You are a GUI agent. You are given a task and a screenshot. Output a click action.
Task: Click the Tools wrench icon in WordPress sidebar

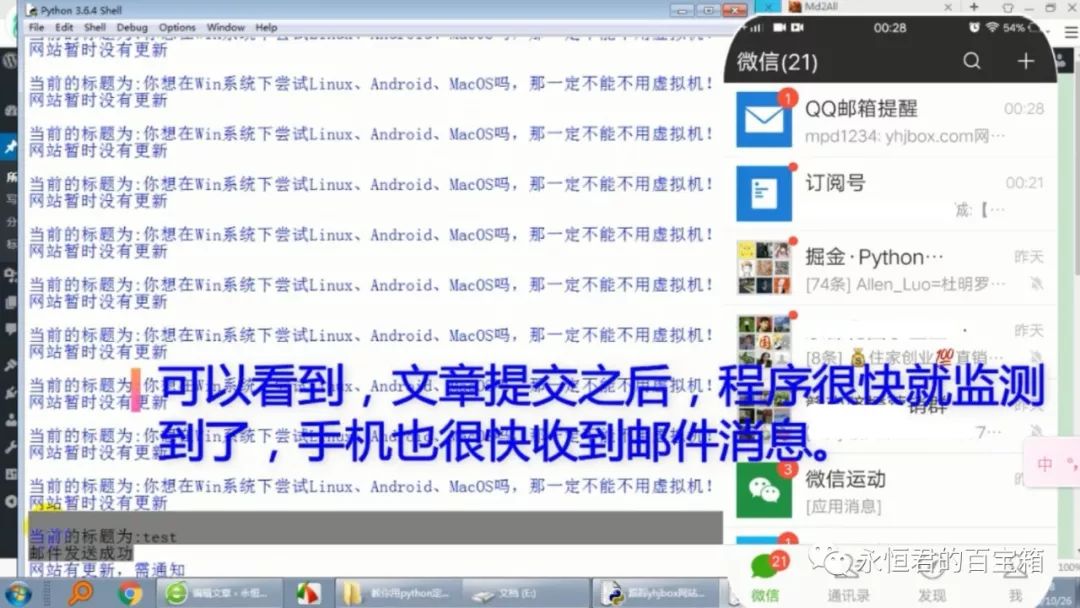pyautogui.click(x=10, y=448)
